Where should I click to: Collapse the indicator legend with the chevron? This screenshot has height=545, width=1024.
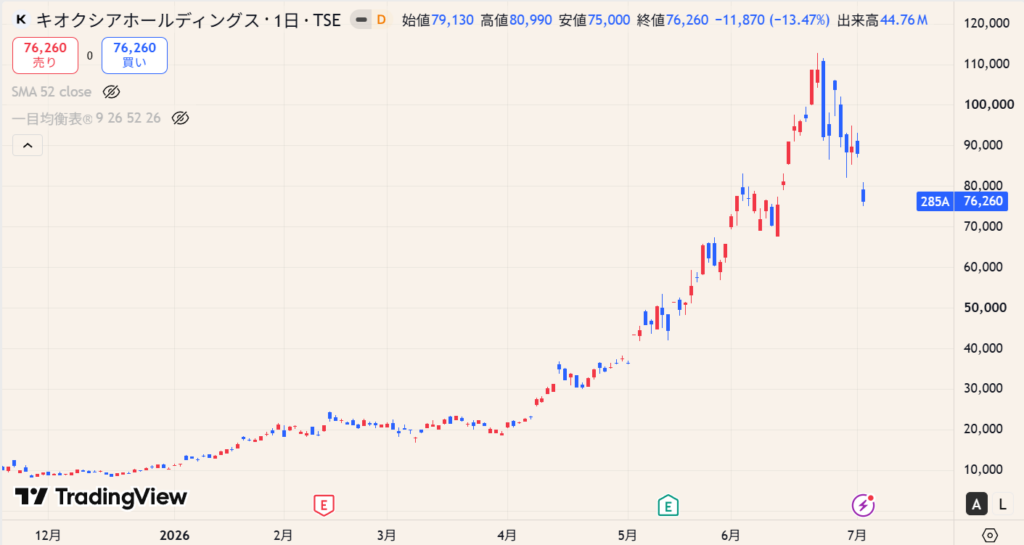tap(27, 146)
